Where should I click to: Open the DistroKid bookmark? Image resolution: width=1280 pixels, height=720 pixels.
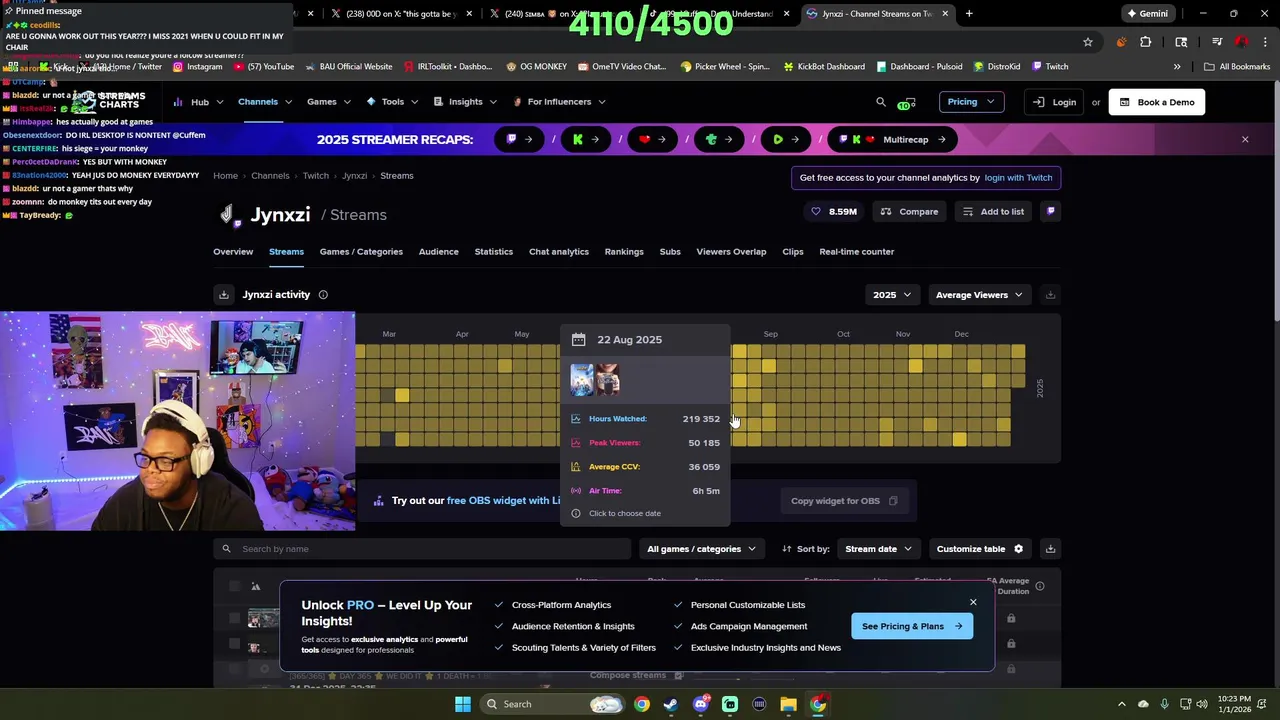coord(996,67)
